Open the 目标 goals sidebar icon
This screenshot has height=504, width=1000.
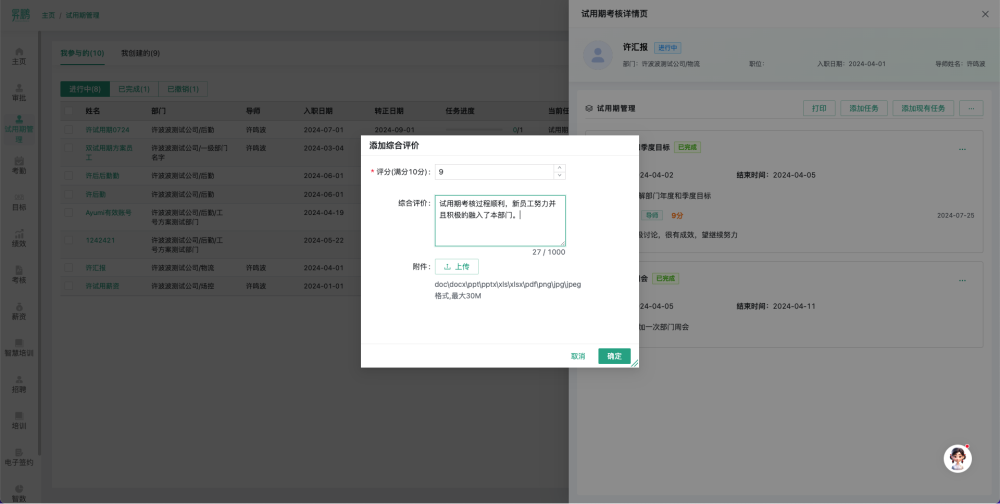[x=19, y=201]
